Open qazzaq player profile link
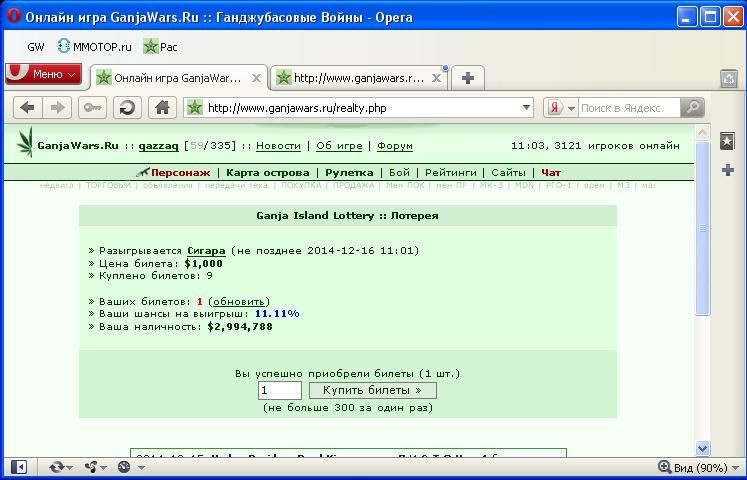 158,146
